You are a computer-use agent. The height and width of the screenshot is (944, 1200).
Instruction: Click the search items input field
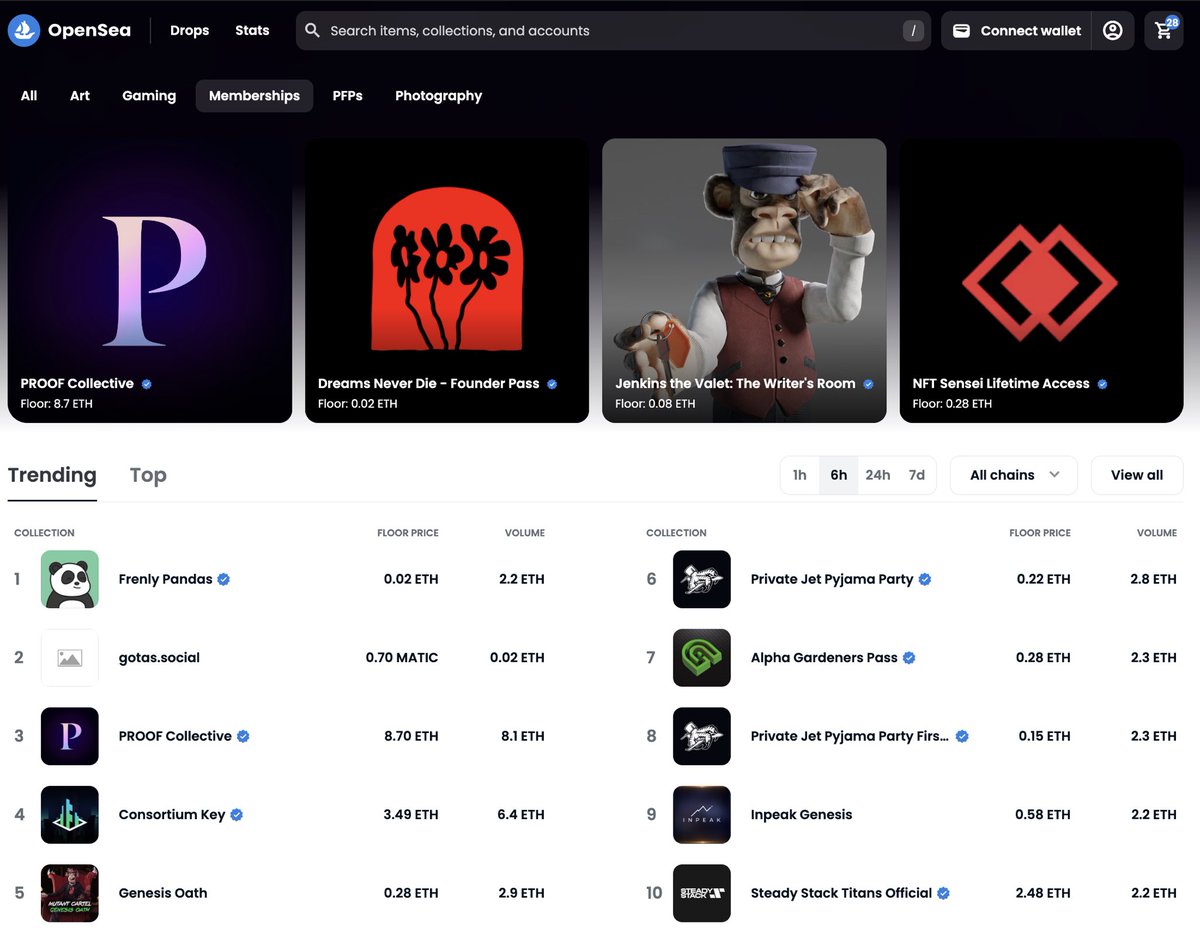(613, 31)
